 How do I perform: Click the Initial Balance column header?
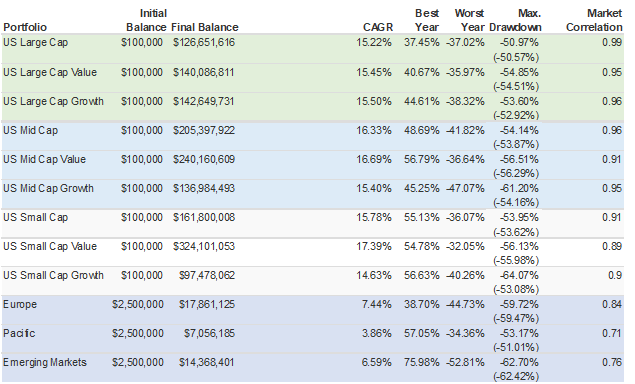(146, 20)
